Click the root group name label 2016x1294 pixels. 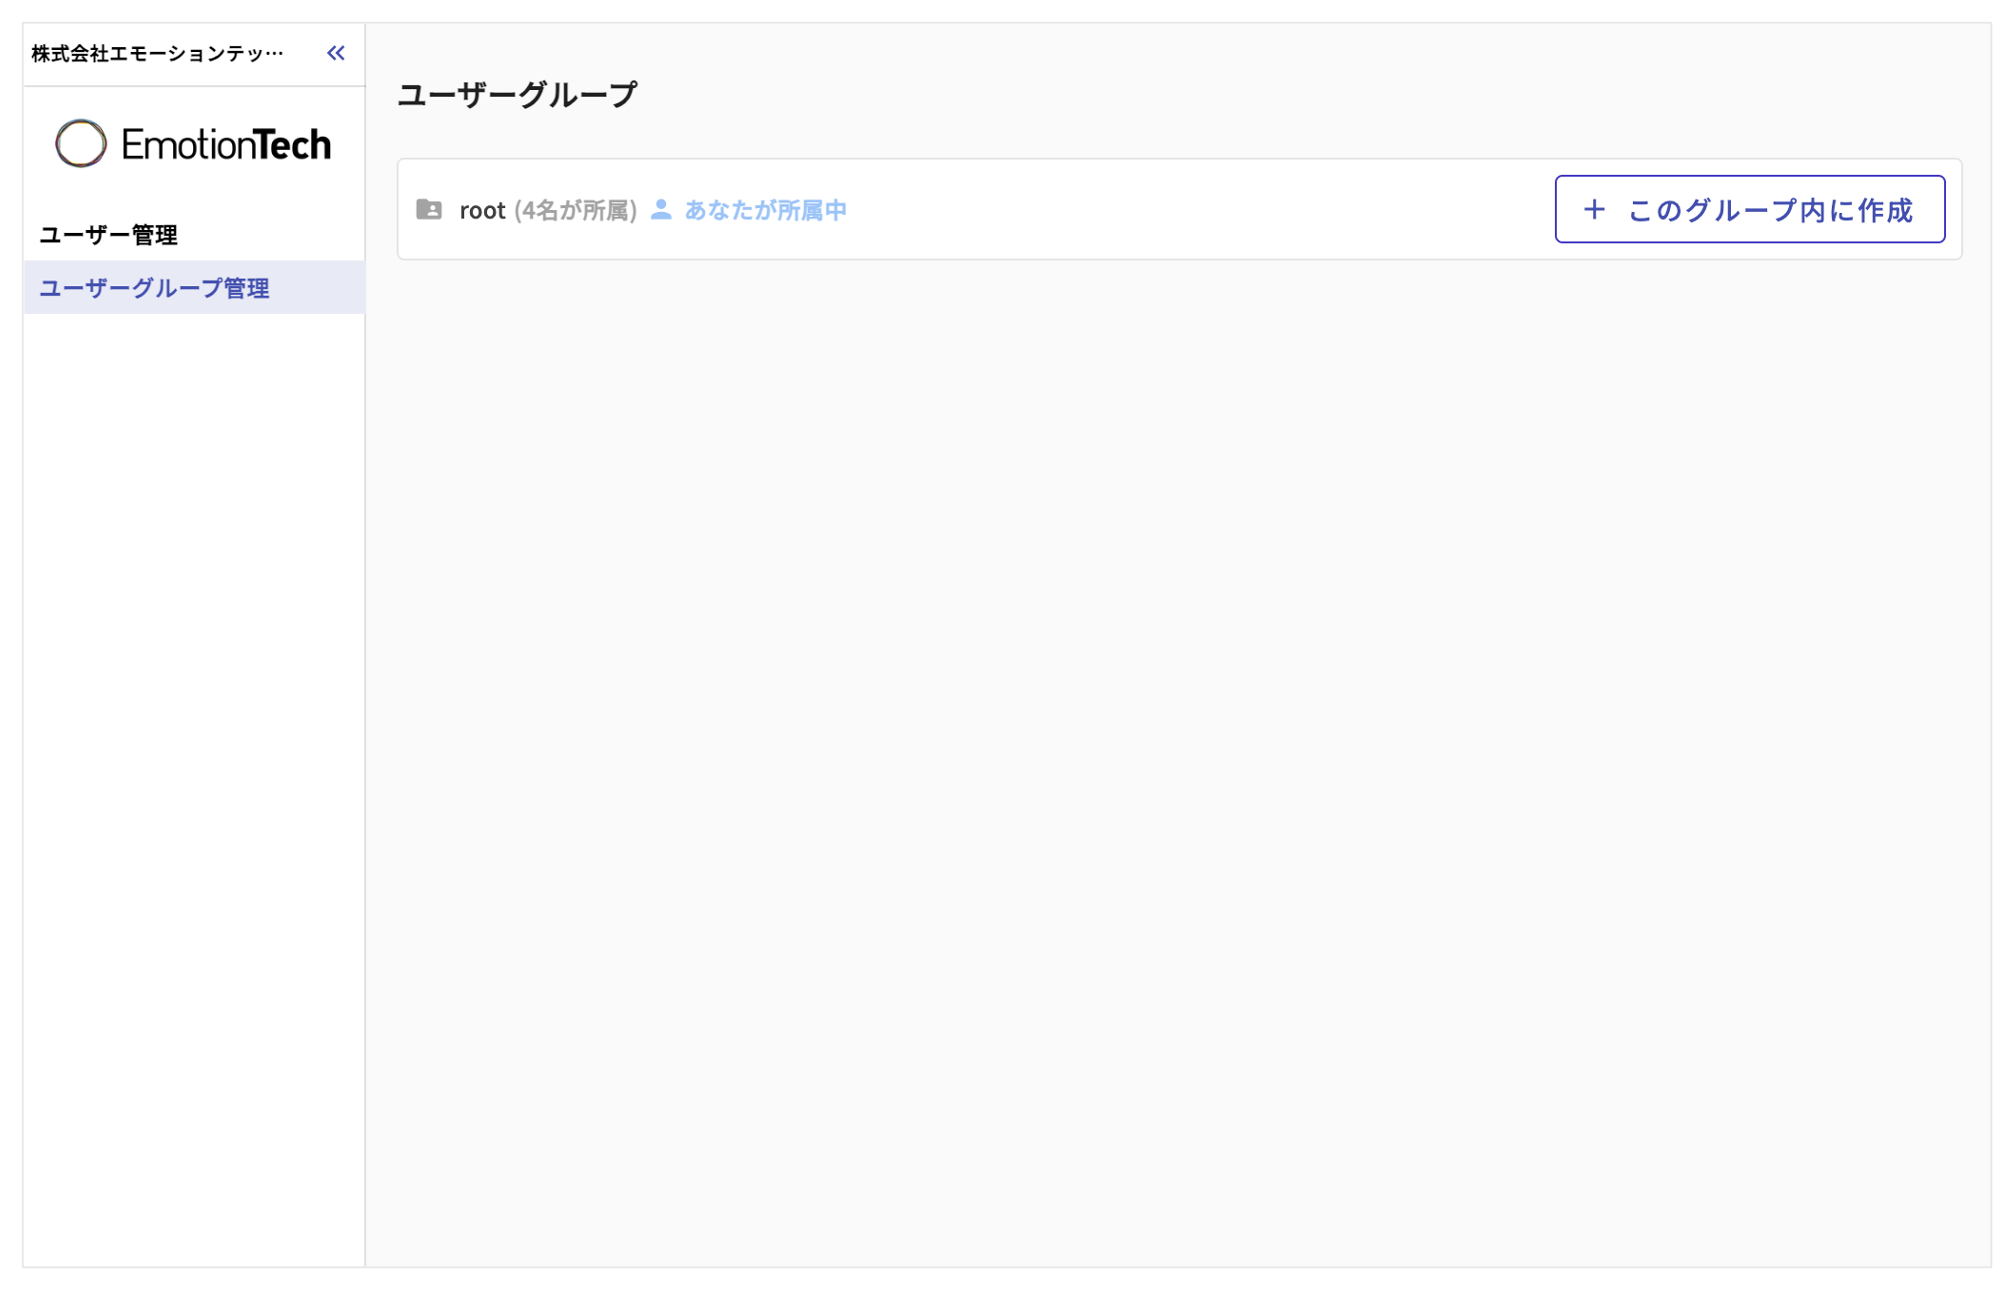(x=482, y=210)
